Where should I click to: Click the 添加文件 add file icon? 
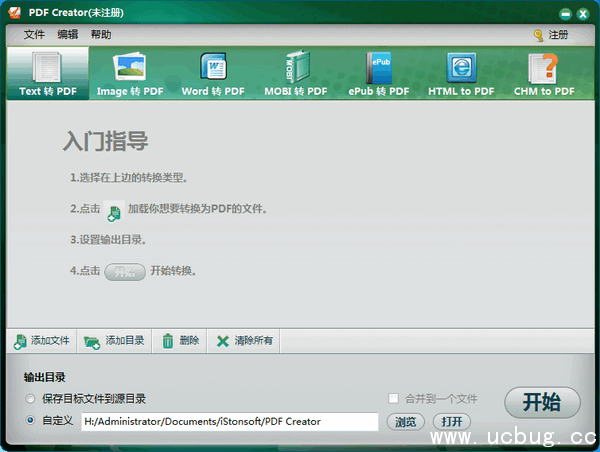click(21, 341)
